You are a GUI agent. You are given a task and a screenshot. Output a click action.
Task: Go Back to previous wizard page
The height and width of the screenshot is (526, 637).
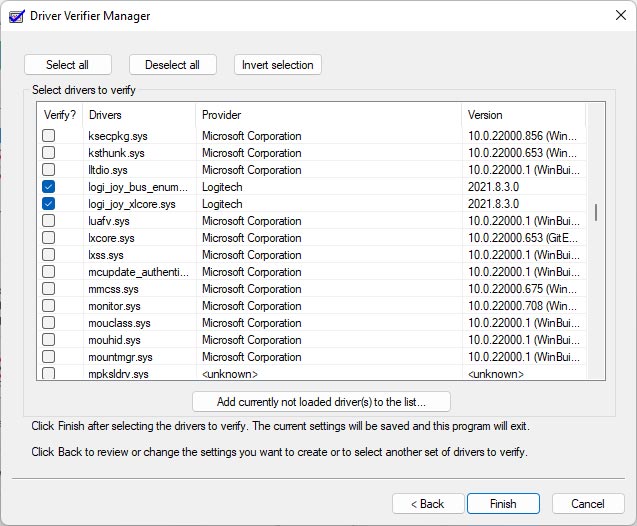[x=428, y=504]
